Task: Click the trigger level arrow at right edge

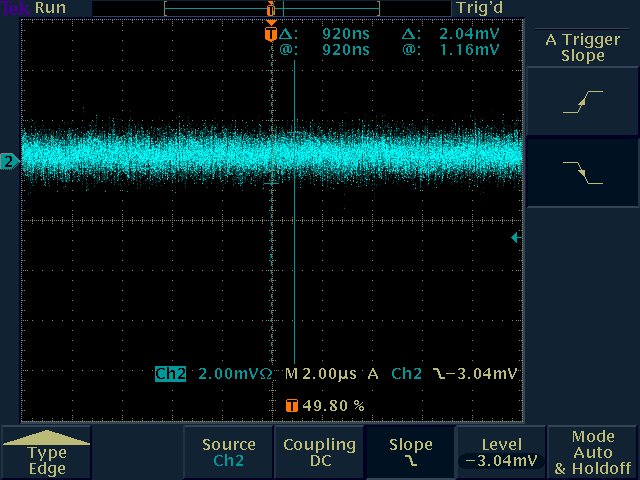Action: pyautogui.click(x=516, y=237)
